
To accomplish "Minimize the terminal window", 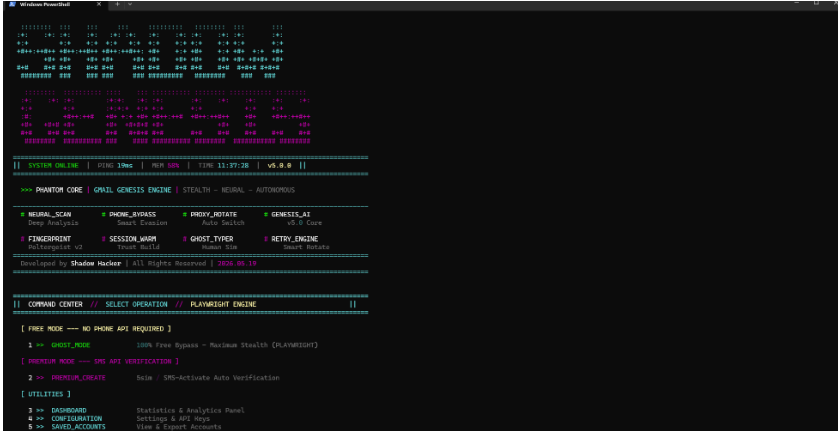I will (796, 3).
